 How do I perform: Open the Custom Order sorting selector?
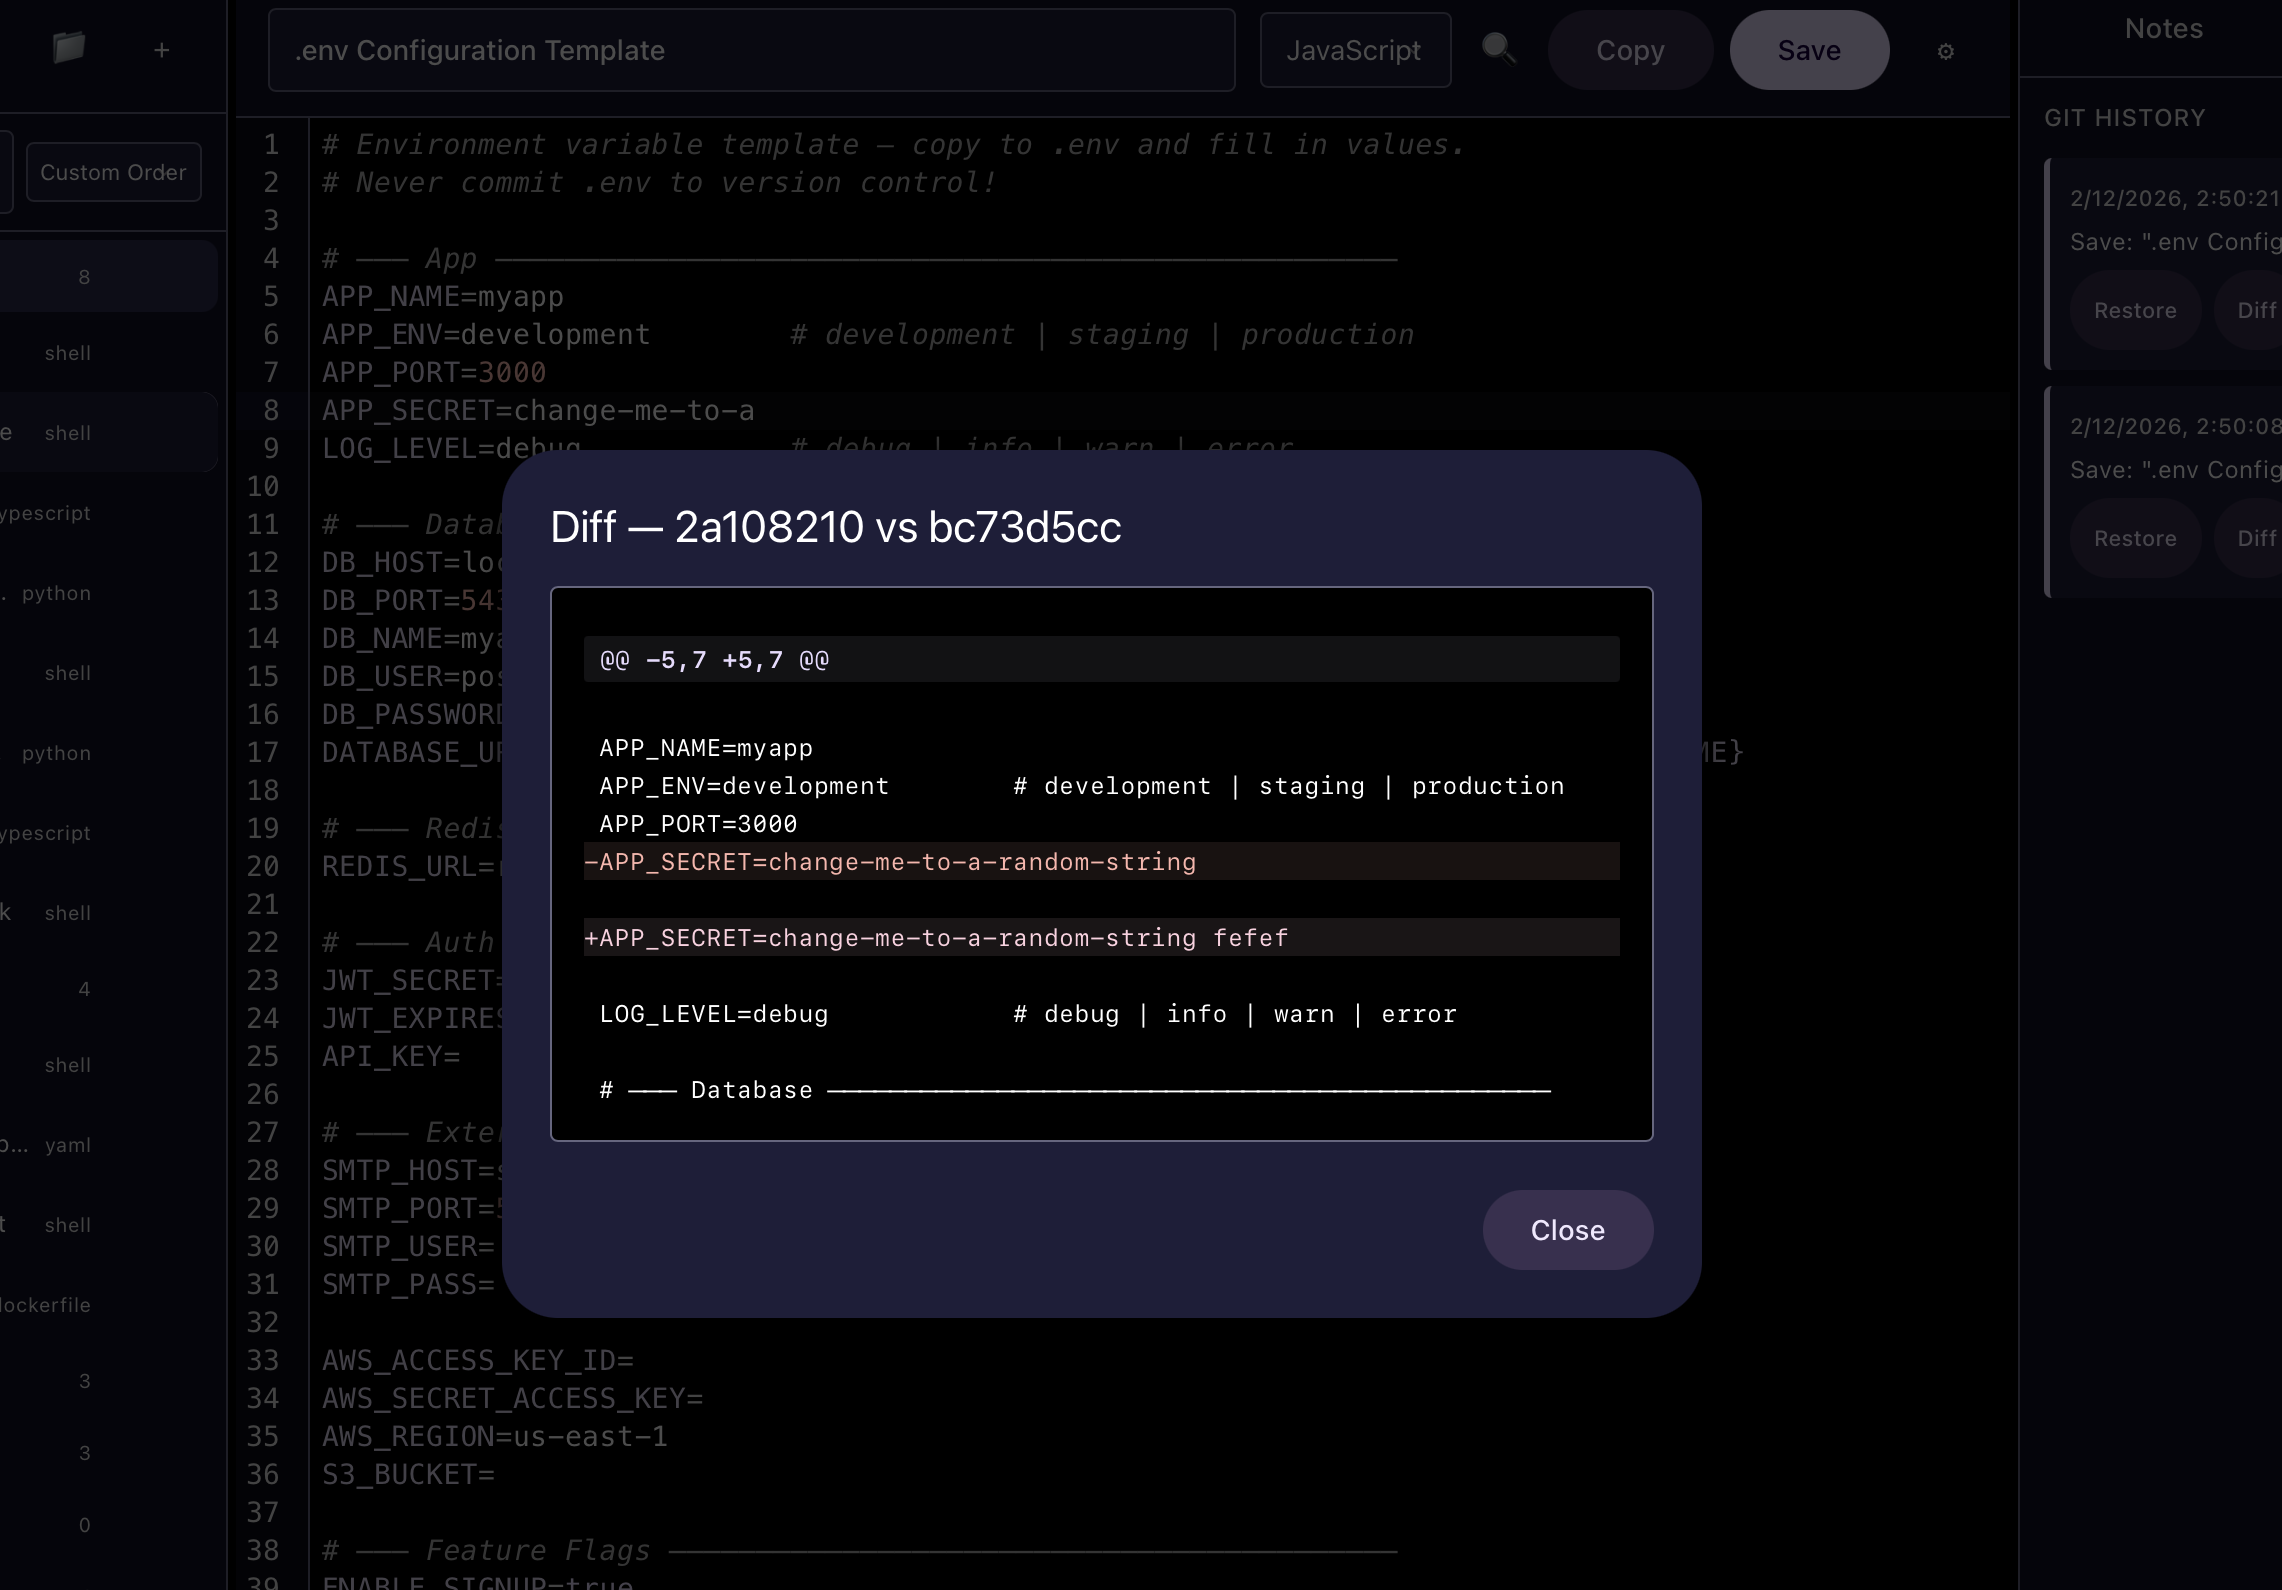113,171
